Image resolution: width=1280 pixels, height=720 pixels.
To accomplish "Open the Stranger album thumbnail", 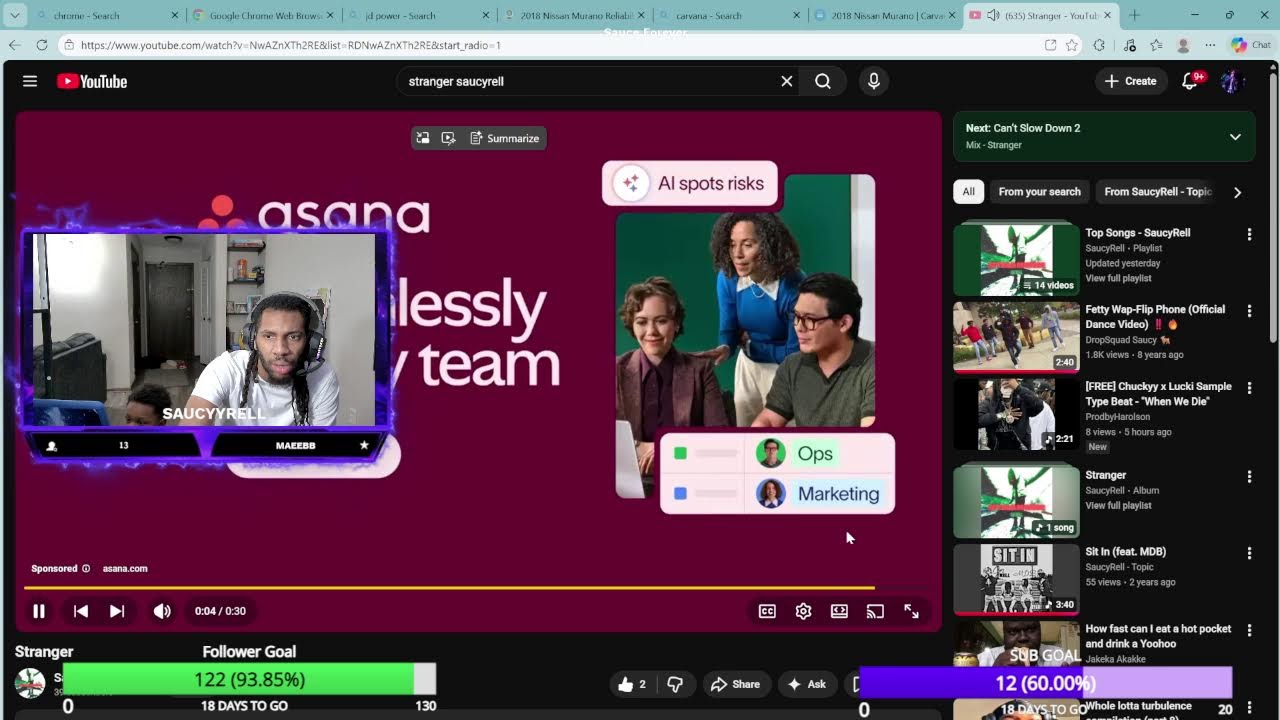I will tap(1016, 501).
